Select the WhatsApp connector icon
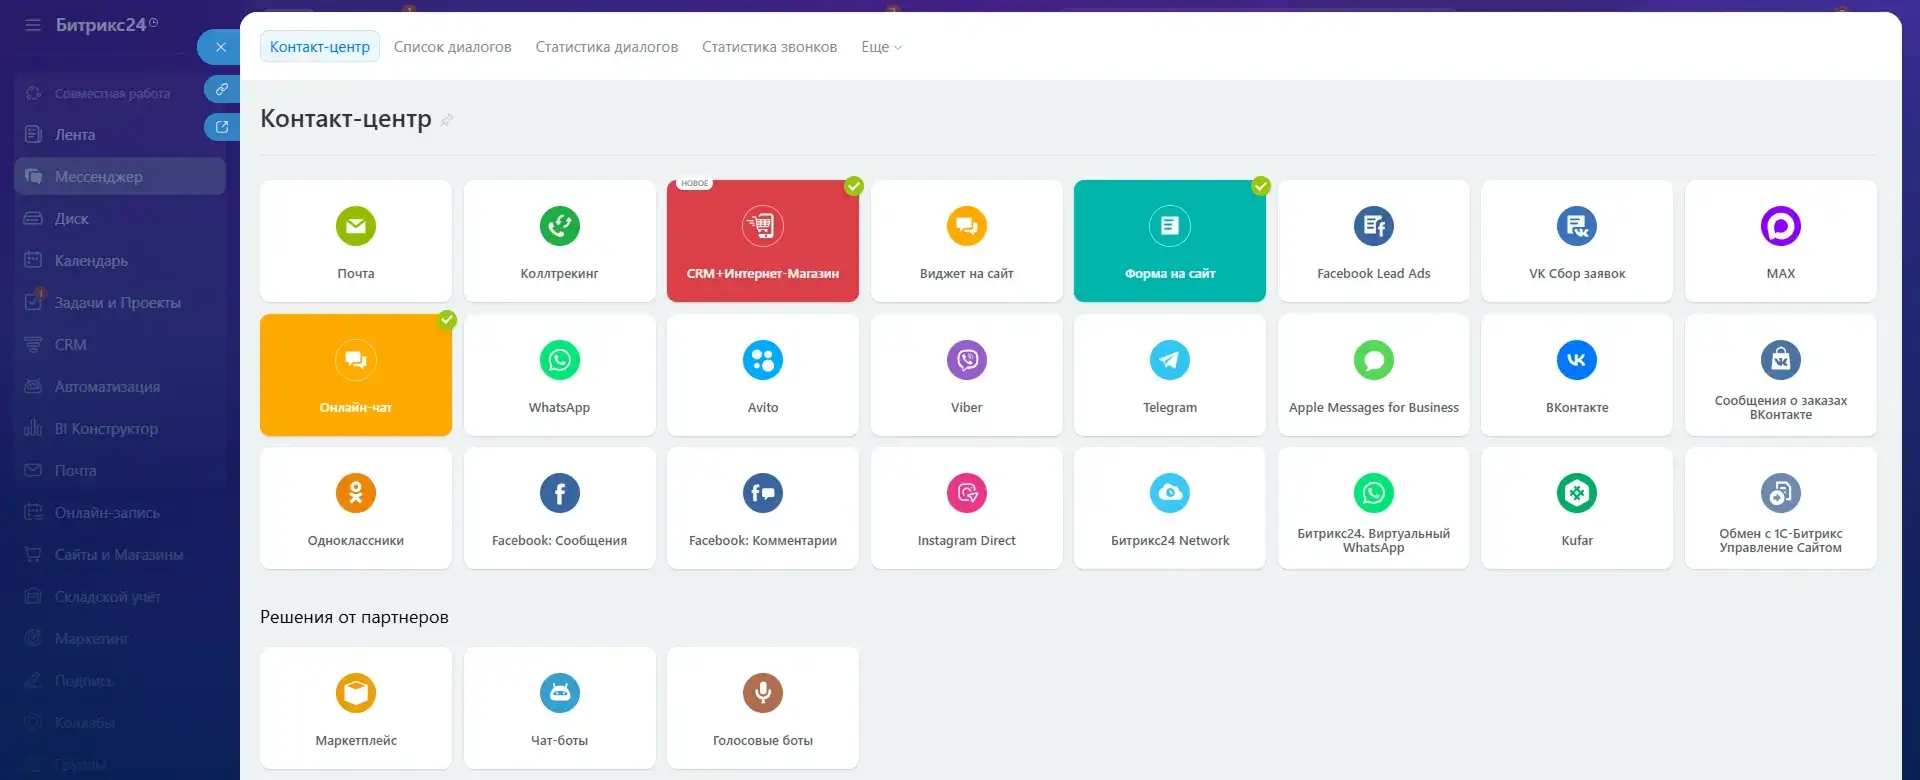The image size is (1920, 780). (559, 360)
